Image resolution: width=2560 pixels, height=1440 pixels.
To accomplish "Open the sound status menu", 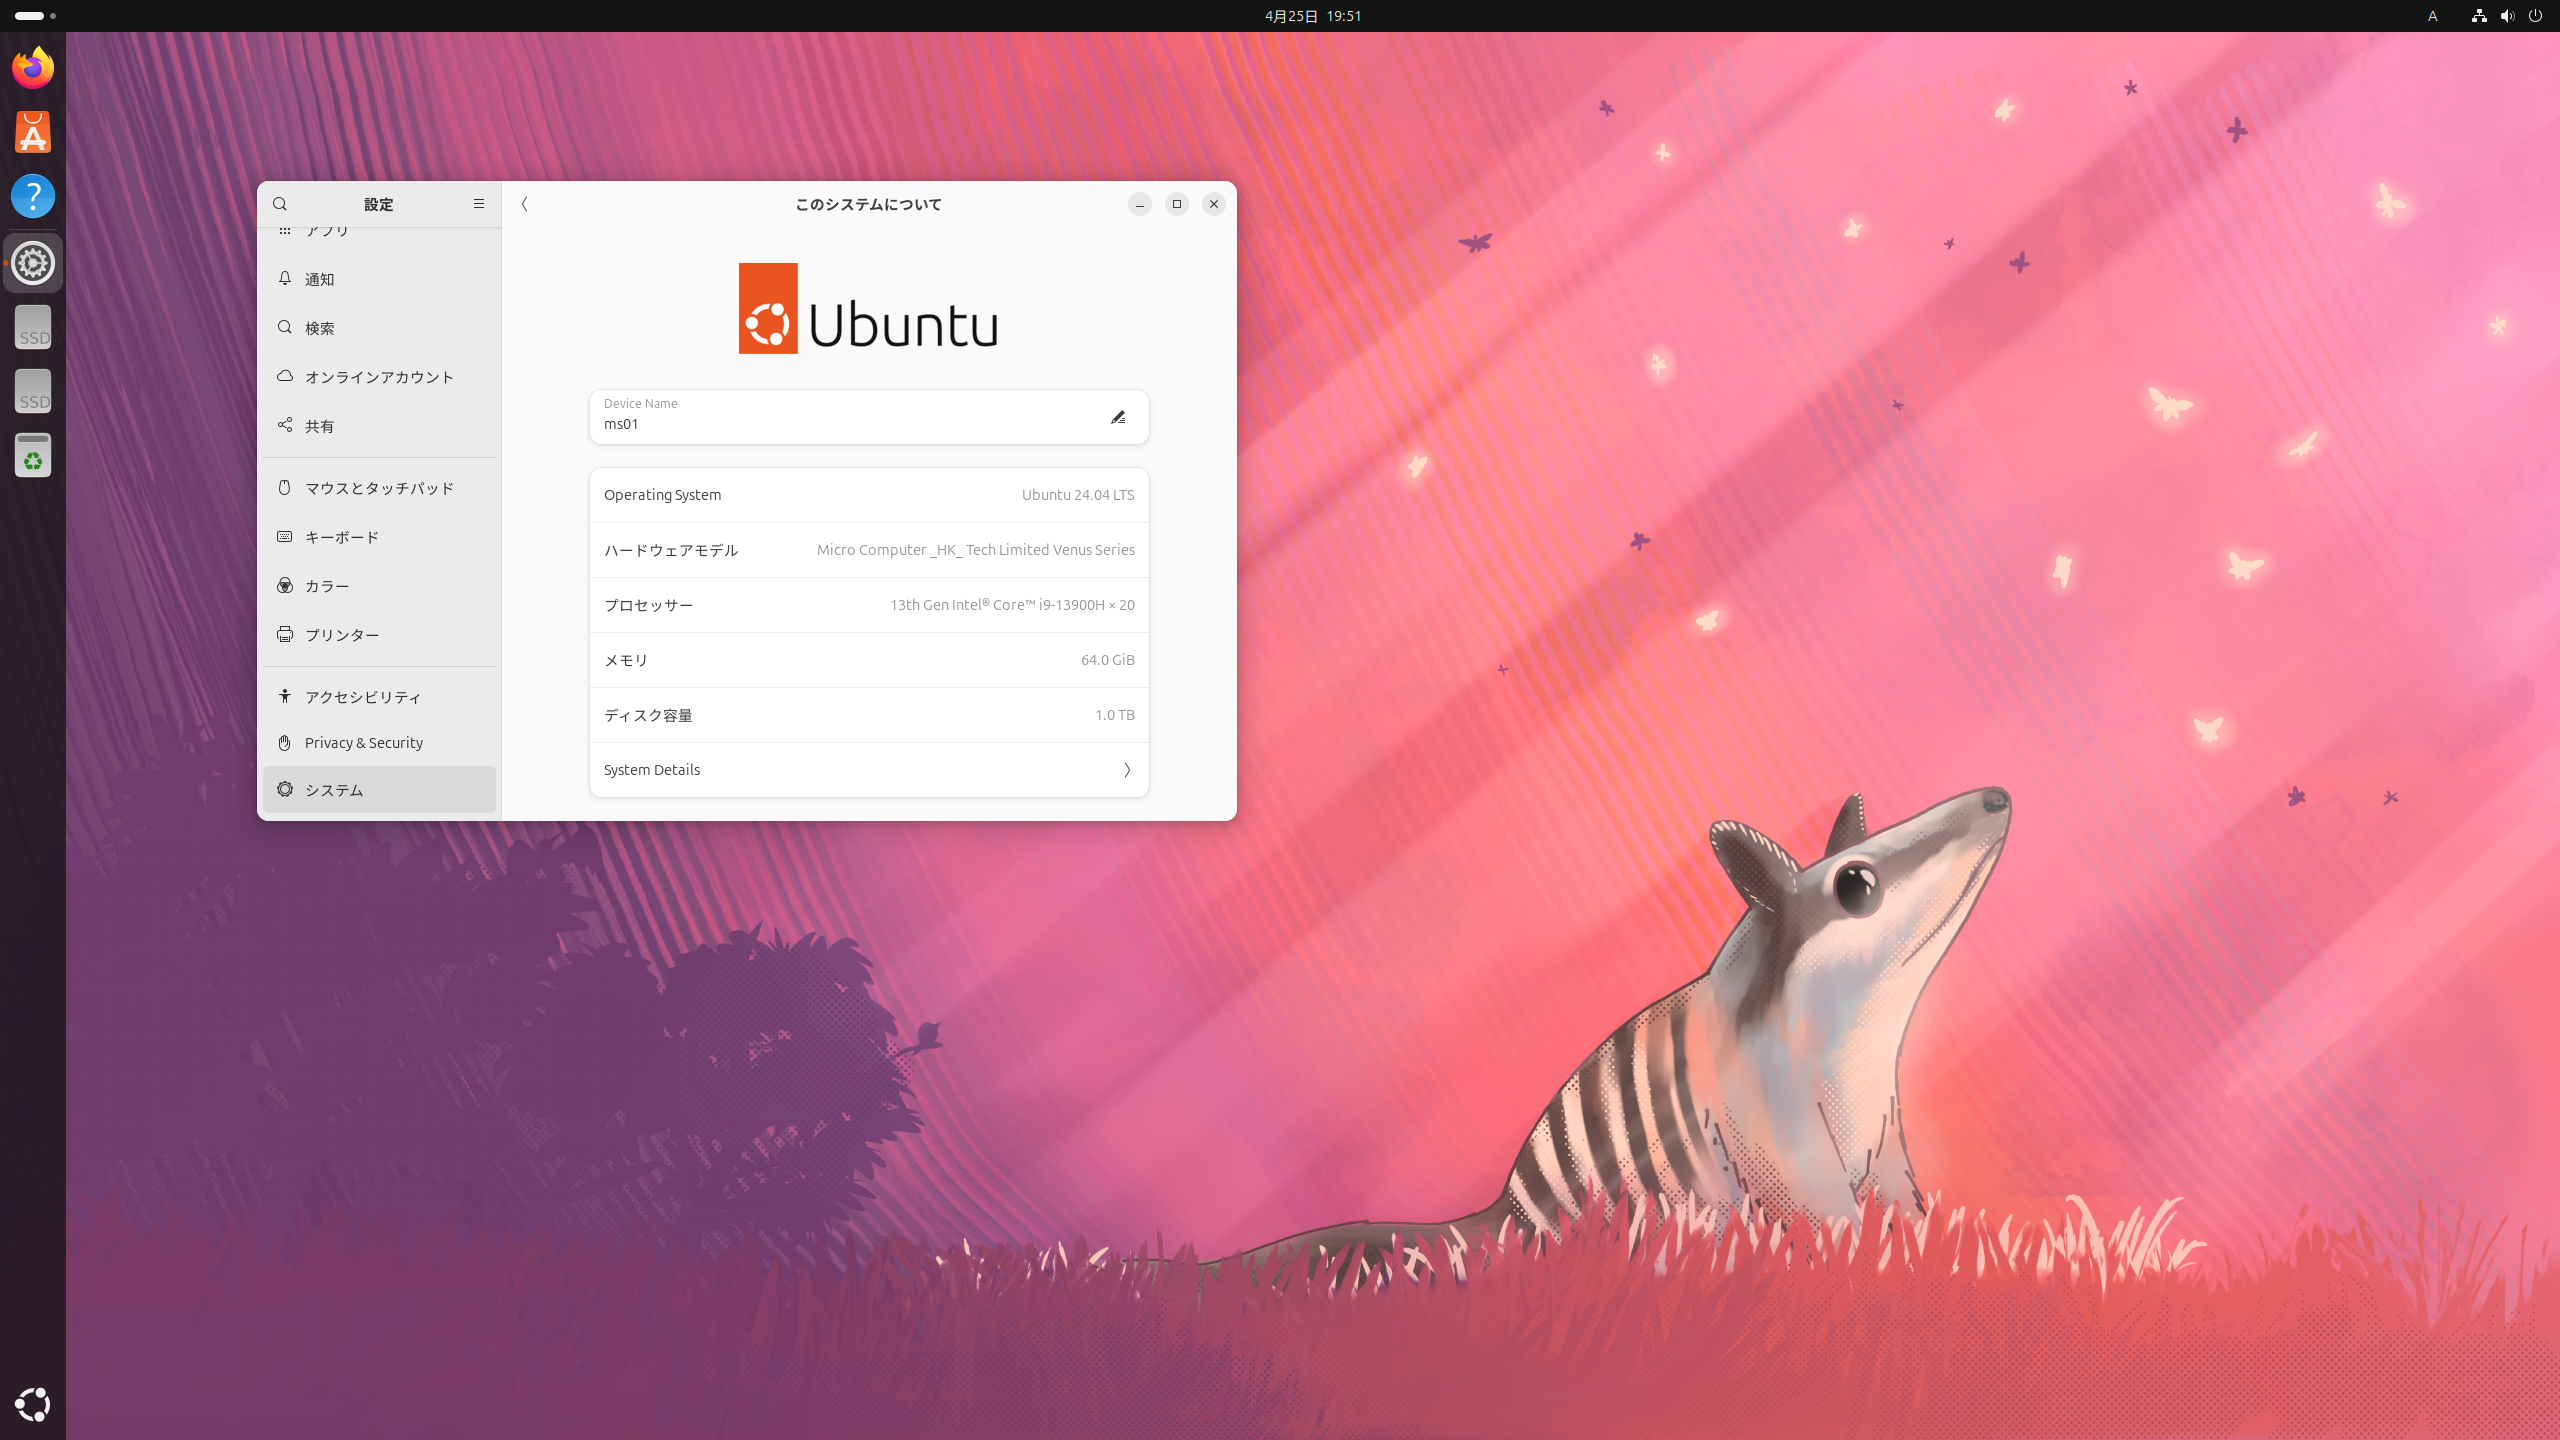I will pos(2506,15).
